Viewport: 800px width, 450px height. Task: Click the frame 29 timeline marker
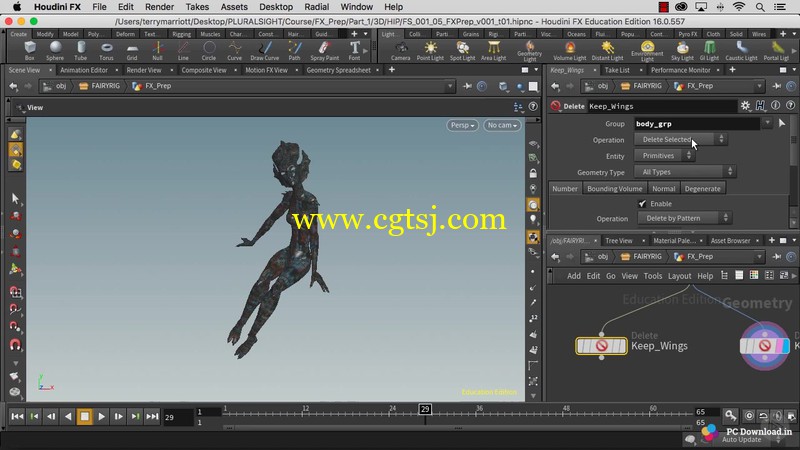coord(424,409)
